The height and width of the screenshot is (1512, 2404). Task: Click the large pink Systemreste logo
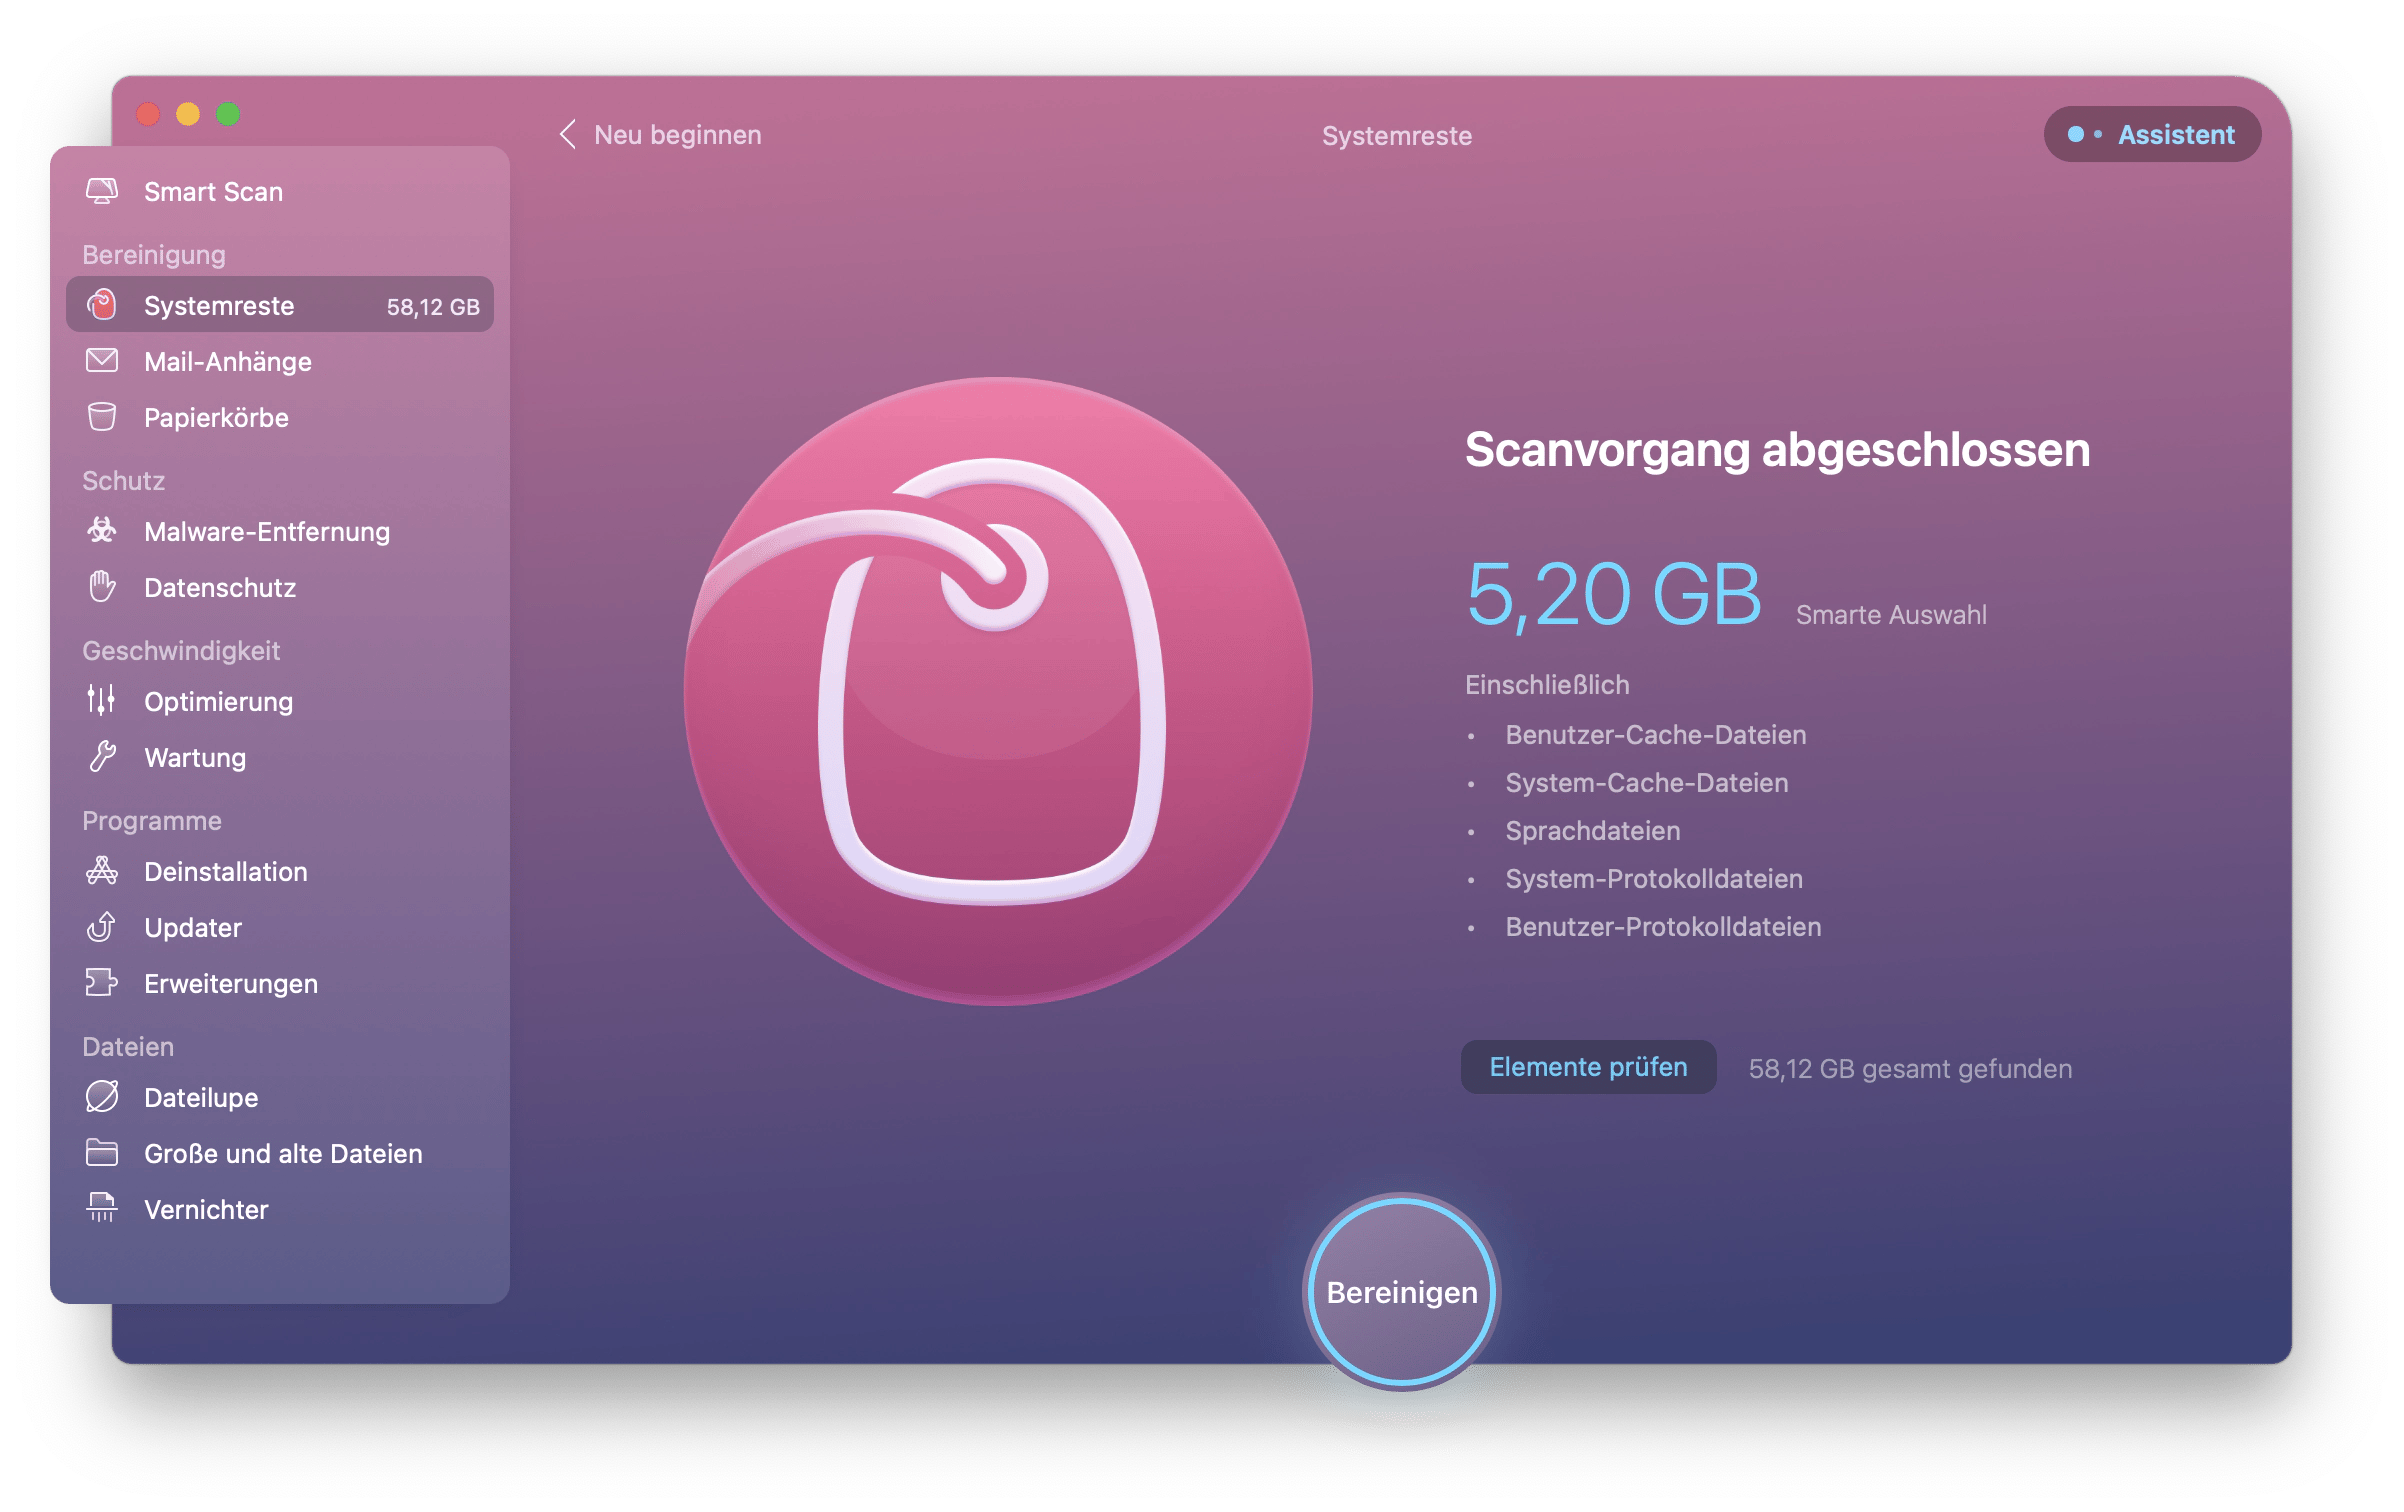998,691
